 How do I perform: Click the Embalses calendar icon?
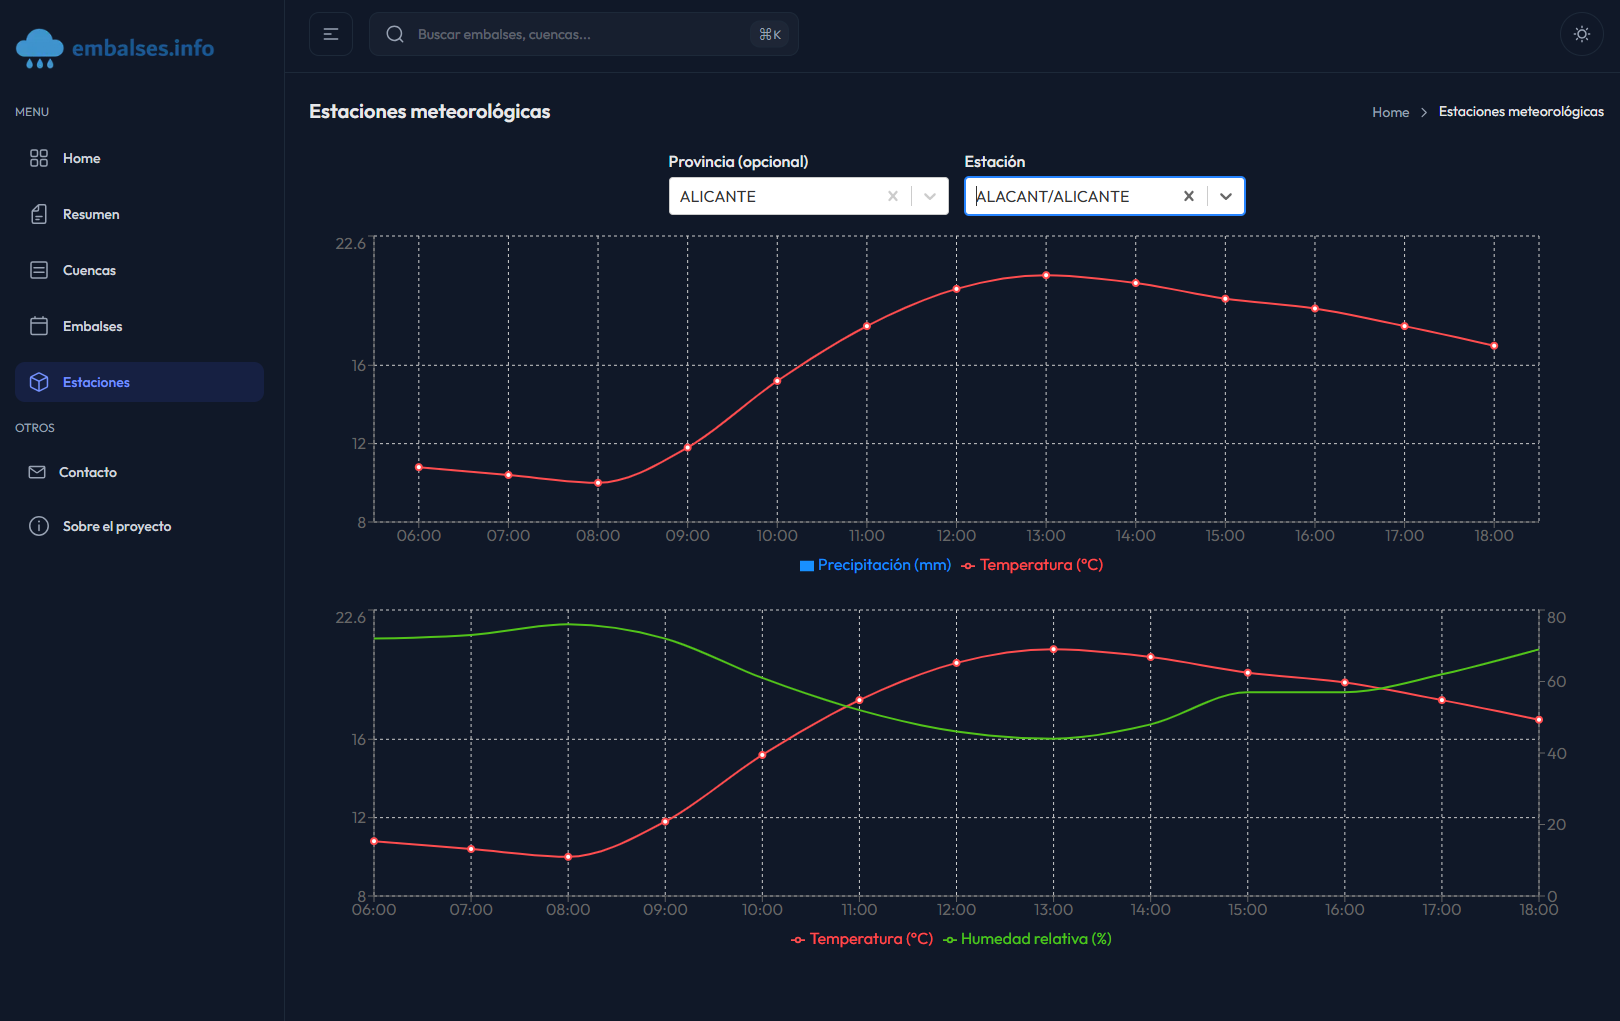pyautogui.click(x=39, y=326)
